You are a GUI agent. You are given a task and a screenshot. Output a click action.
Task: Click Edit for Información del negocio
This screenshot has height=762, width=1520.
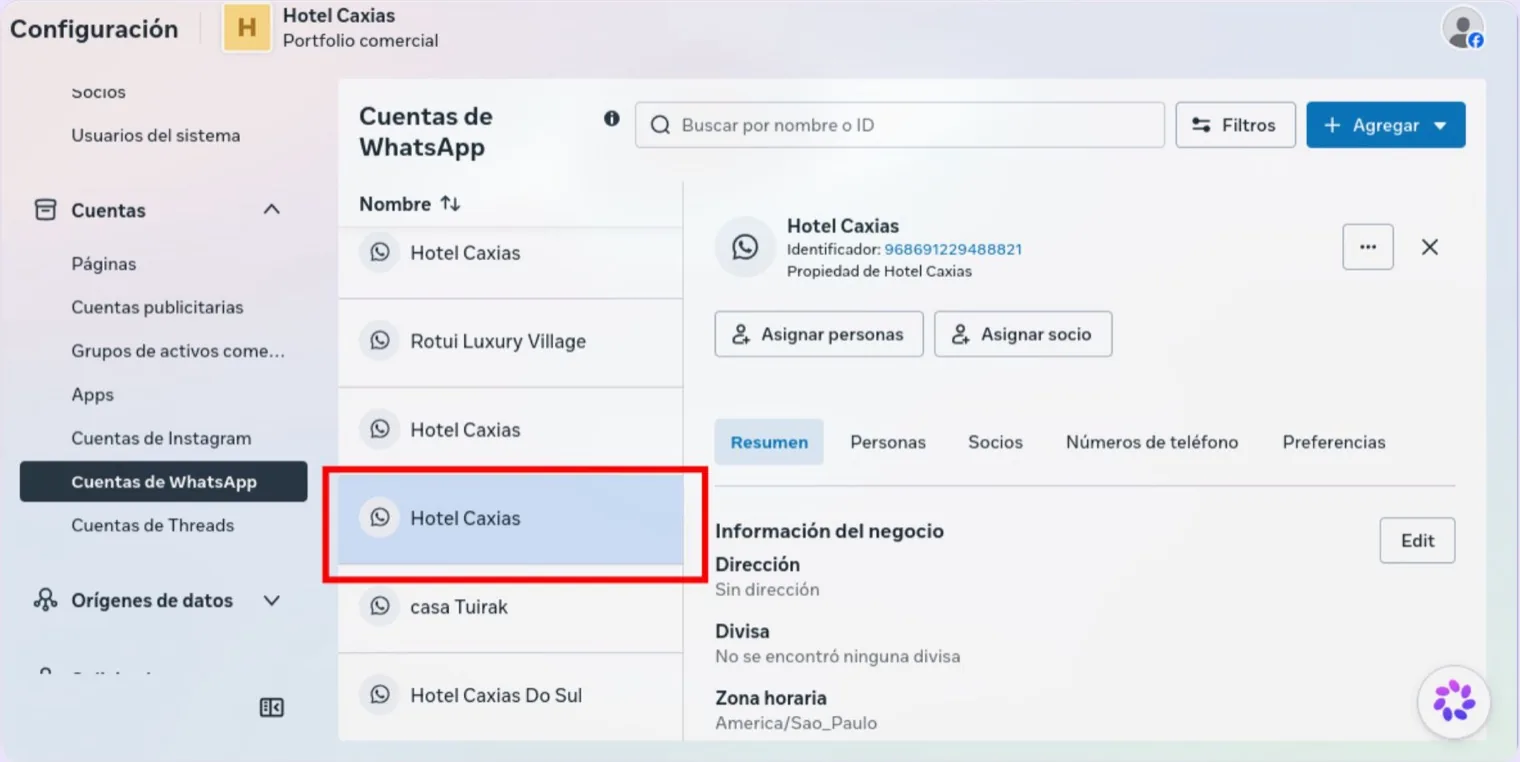point(1417,541)
